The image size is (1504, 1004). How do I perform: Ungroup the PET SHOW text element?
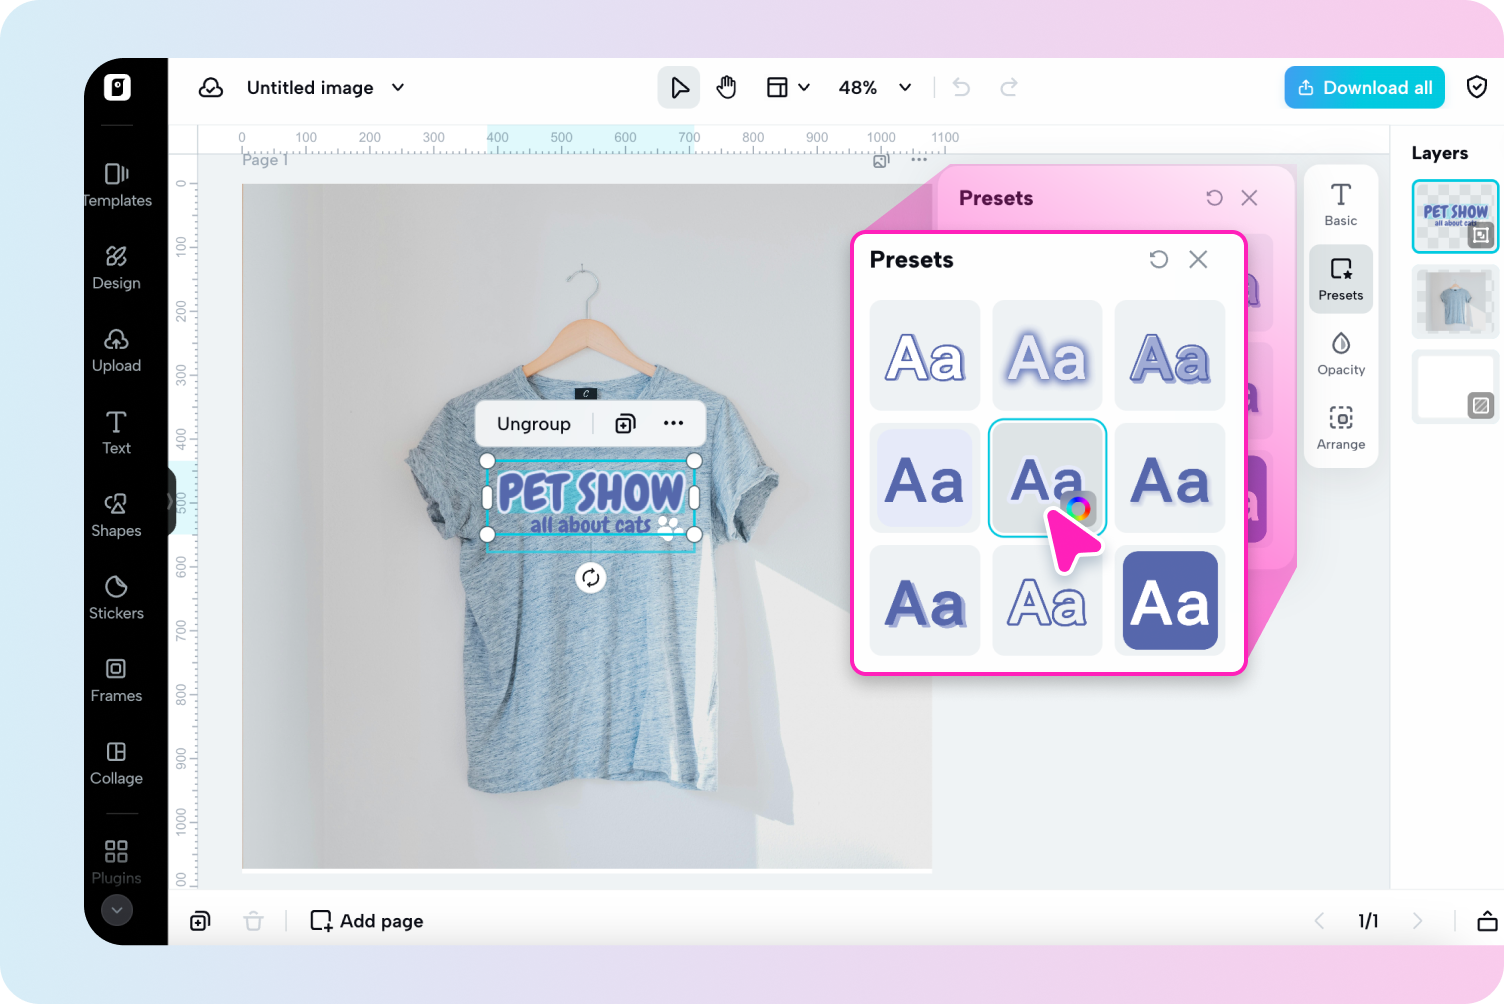[x=533, y=423]
